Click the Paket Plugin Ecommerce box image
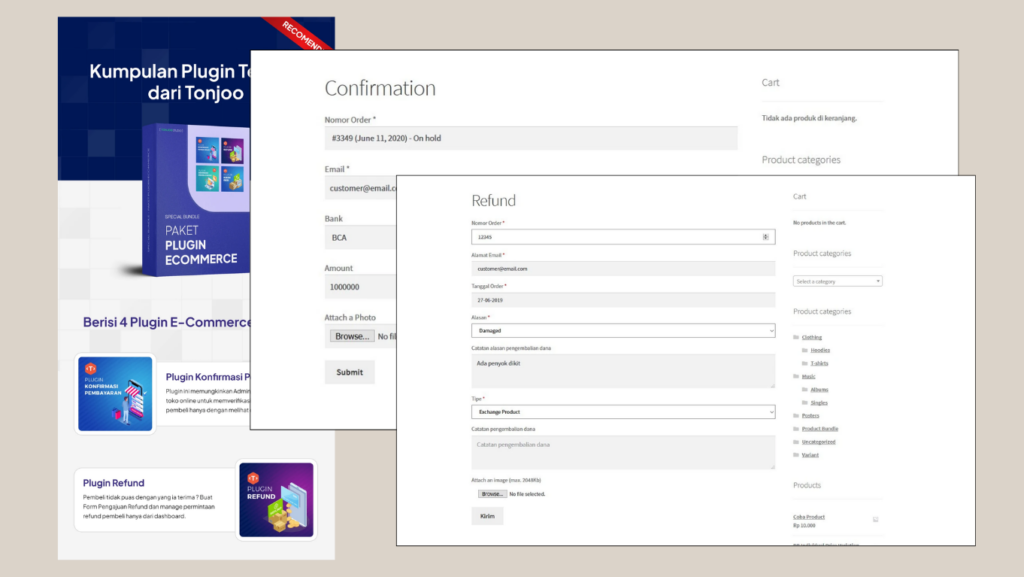This screenshot has height=577, width=1024. click(x=196, y=199)
